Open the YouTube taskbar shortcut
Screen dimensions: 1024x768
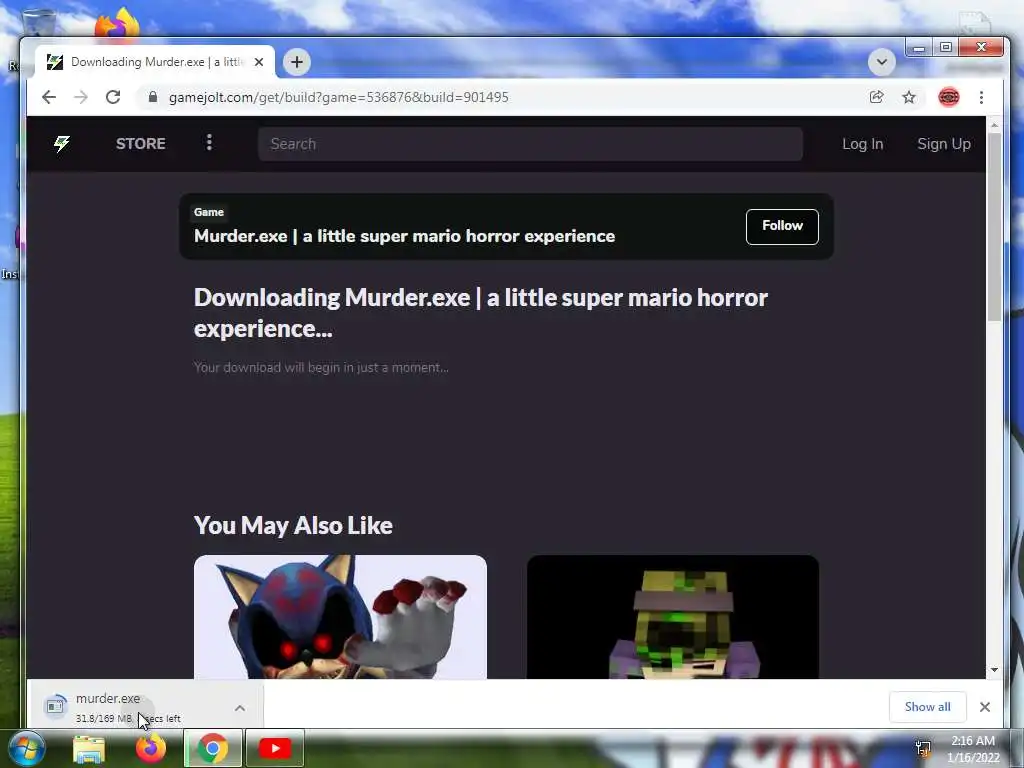coord(275,748)
